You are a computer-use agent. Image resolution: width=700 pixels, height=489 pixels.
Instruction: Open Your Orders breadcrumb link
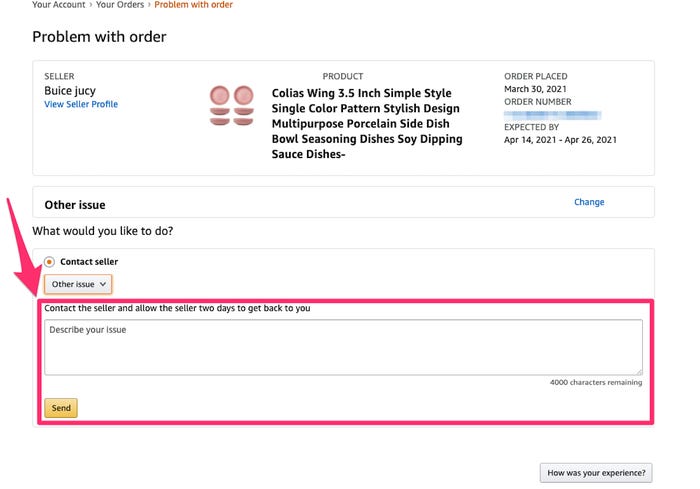coord(120,5)
